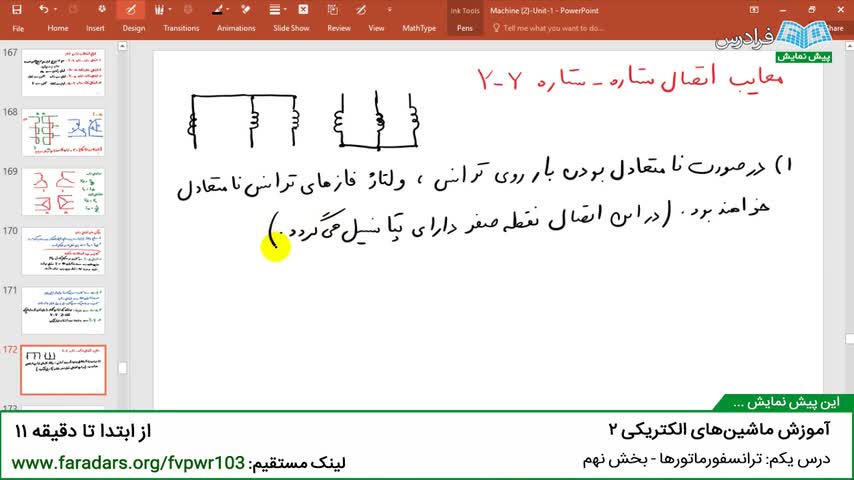Go to the Design ribbon tab
Viewport: 854px width, 480px height.
pyautogui.click(x=133, y=28)
